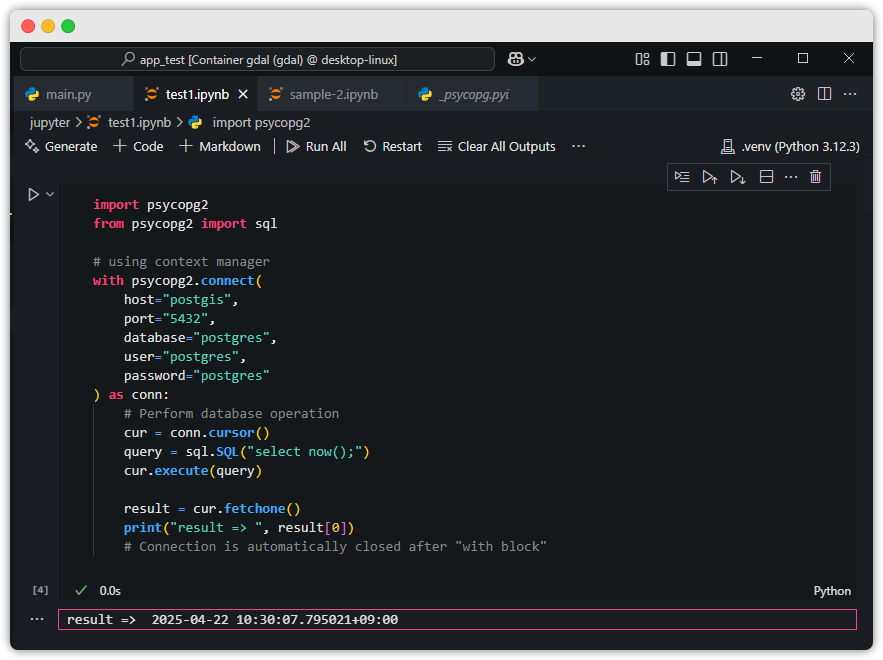Viewport: 883px width, 660px height.
Task: Click port="5432" line
Action: (170, 319)
